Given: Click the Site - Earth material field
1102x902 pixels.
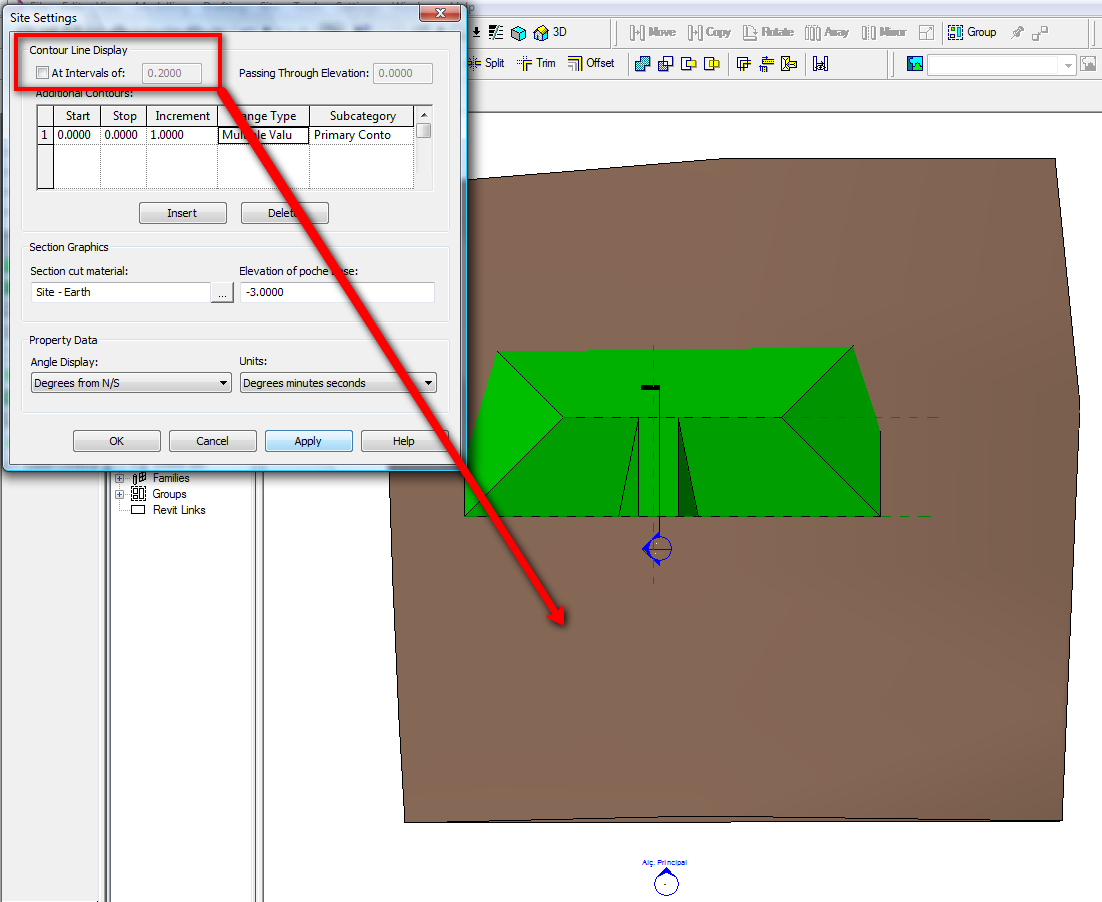Looking at the screenshot, I should click(121, 292).
